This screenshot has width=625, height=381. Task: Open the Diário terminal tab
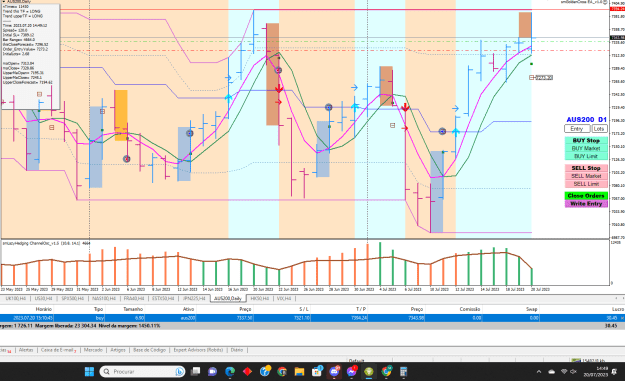(236, 350)
